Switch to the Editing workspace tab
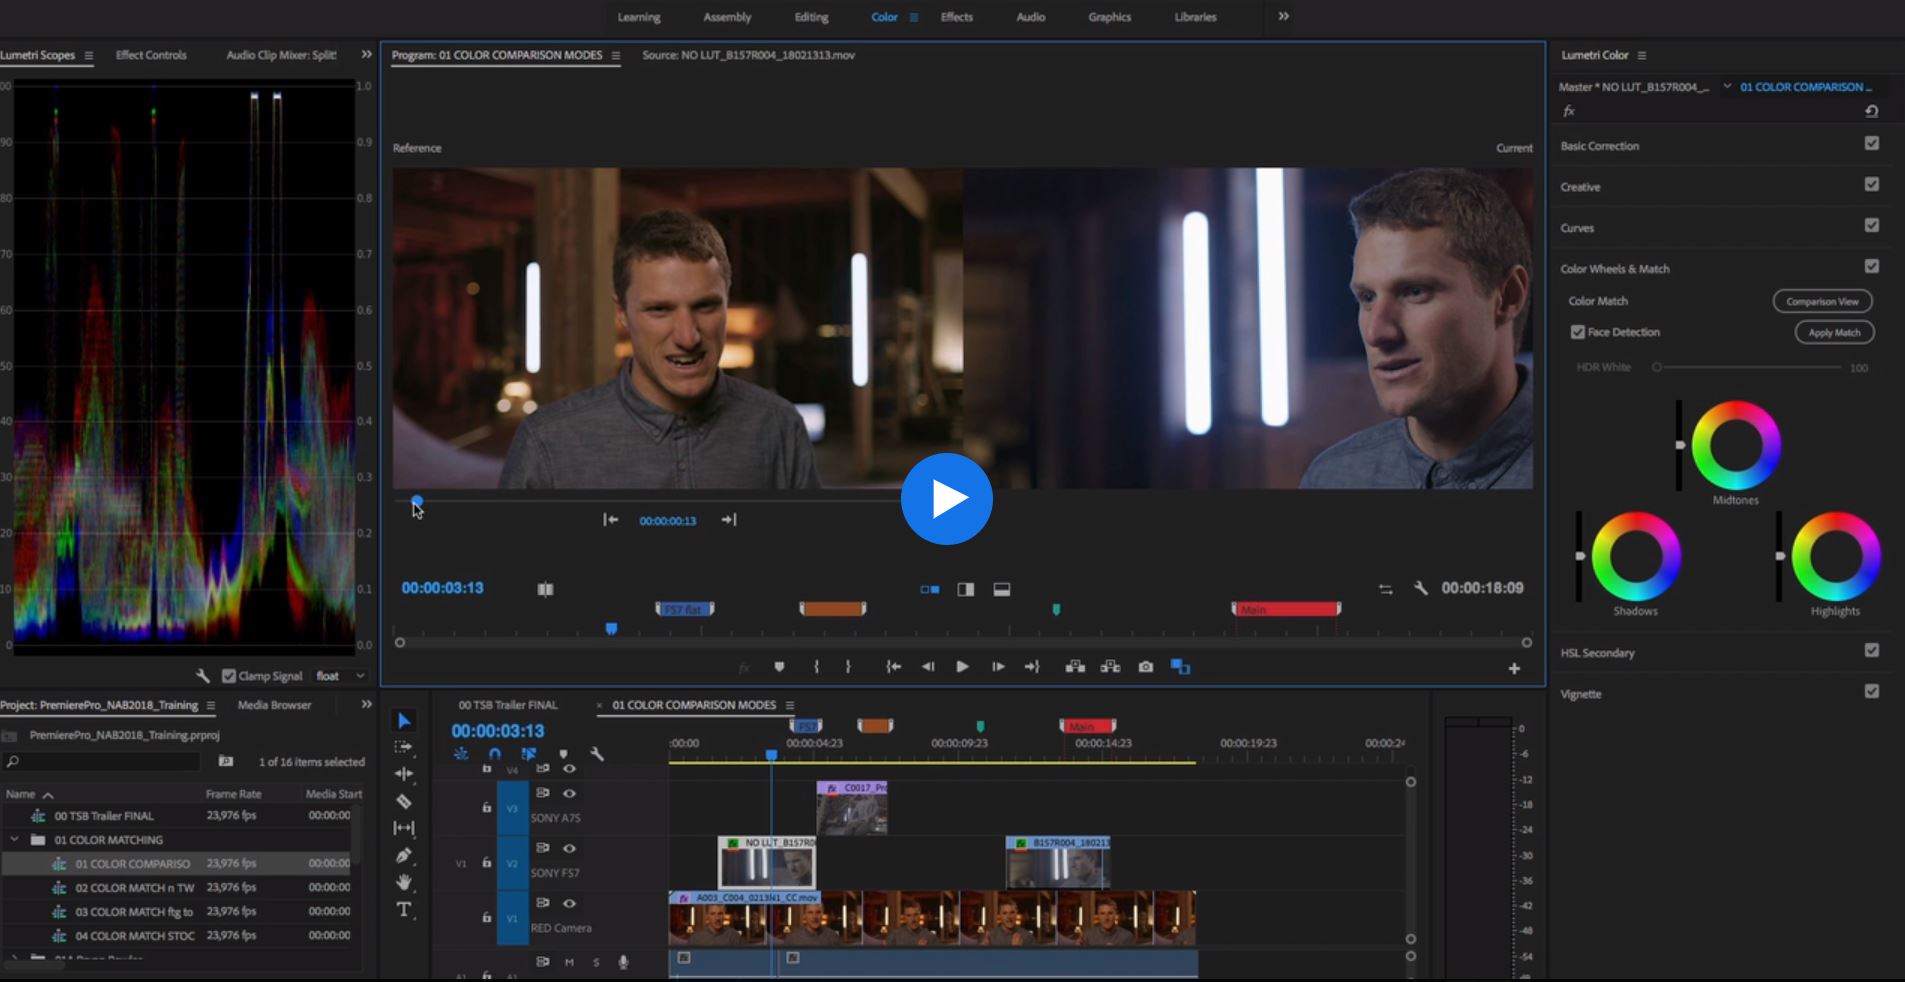This screenshot has width=1905, height=982. click(x=811, y=17)
